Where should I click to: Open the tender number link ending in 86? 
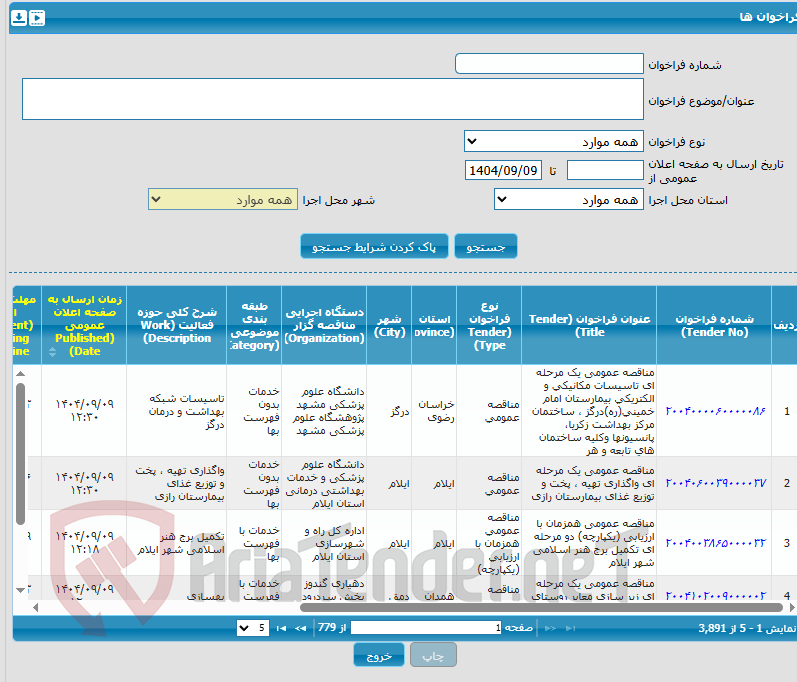tap(716, 411)
